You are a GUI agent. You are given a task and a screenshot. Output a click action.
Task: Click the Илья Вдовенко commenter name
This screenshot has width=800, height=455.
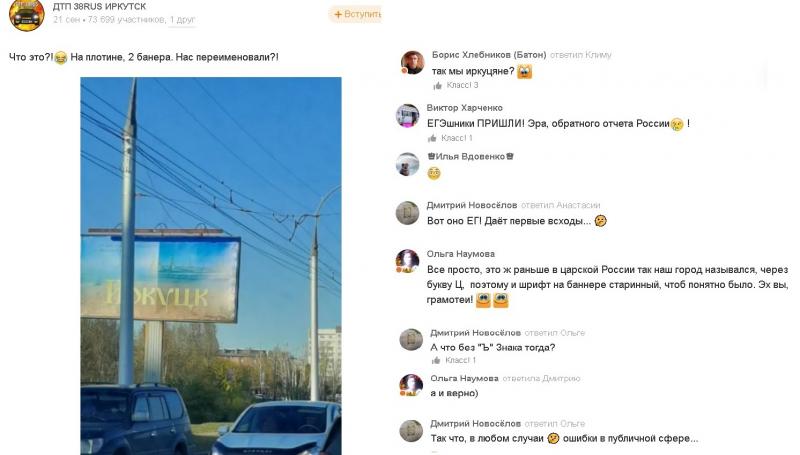click(x=470, y=157)
